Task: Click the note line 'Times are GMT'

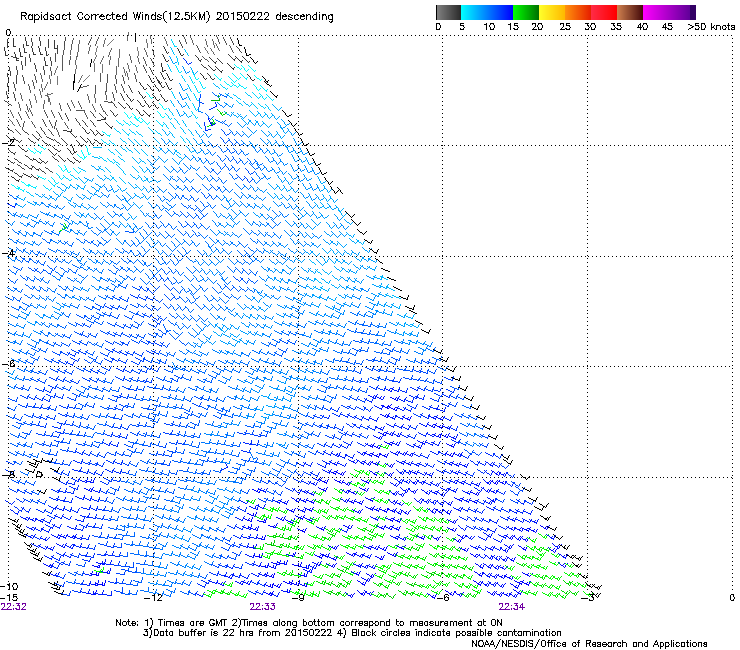Action: 191,623
